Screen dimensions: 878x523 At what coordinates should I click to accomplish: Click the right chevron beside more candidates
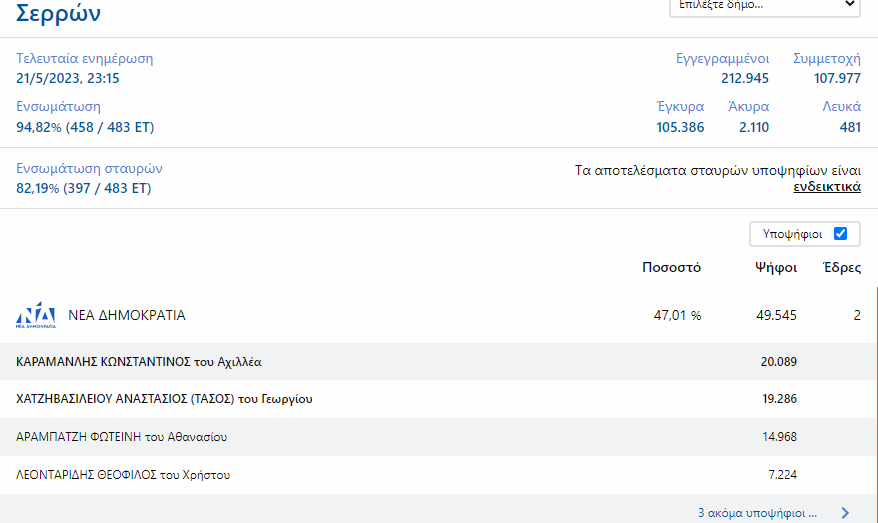click(845, 513)
